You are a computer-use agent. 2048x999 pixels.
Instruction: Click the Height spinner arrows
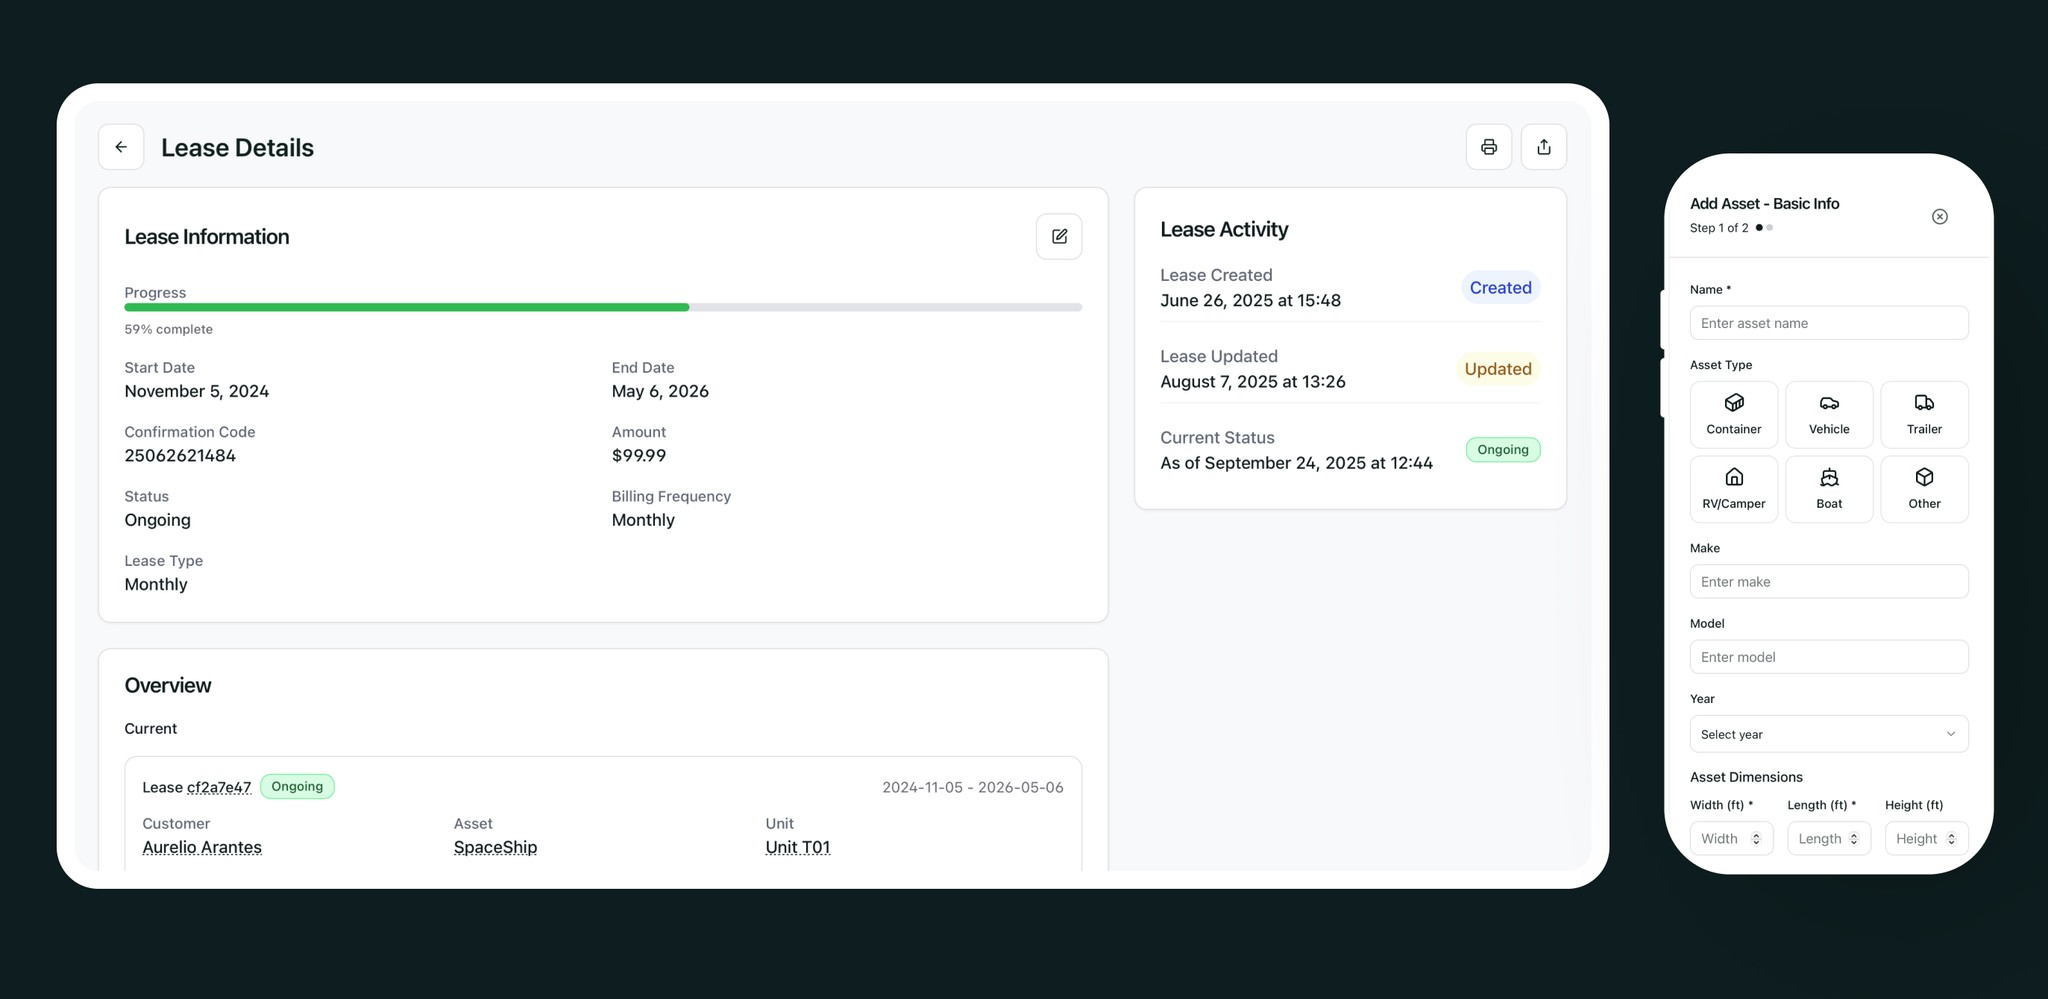click(1951, 839)
